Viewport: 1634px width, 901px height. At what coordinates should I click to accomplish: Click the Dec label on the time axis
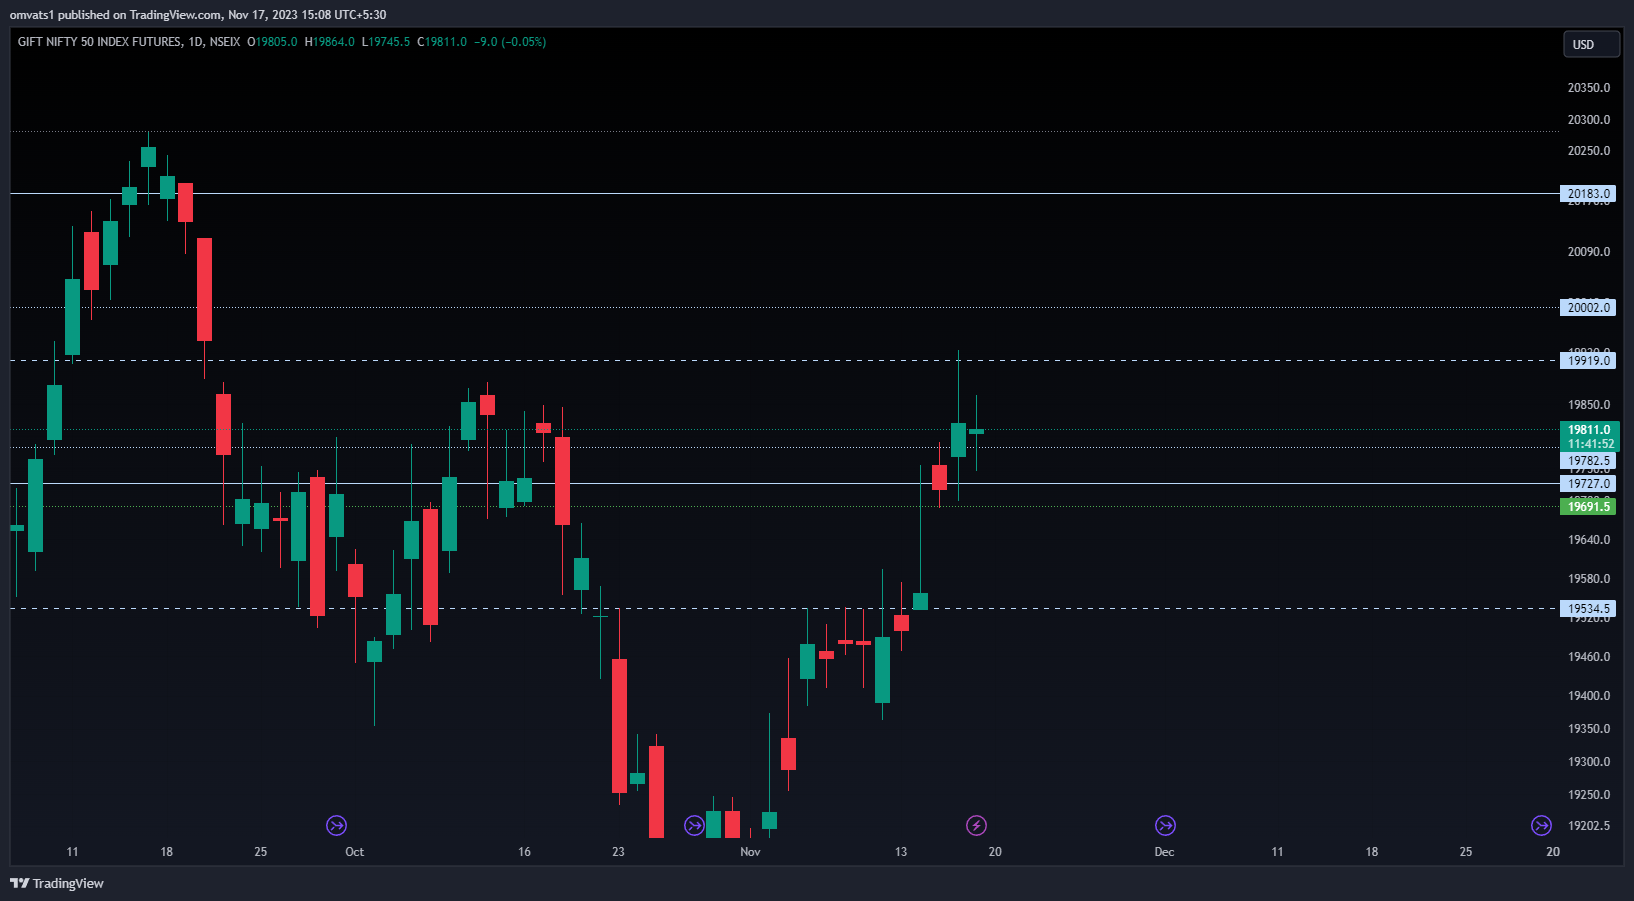coord(1164,852)
